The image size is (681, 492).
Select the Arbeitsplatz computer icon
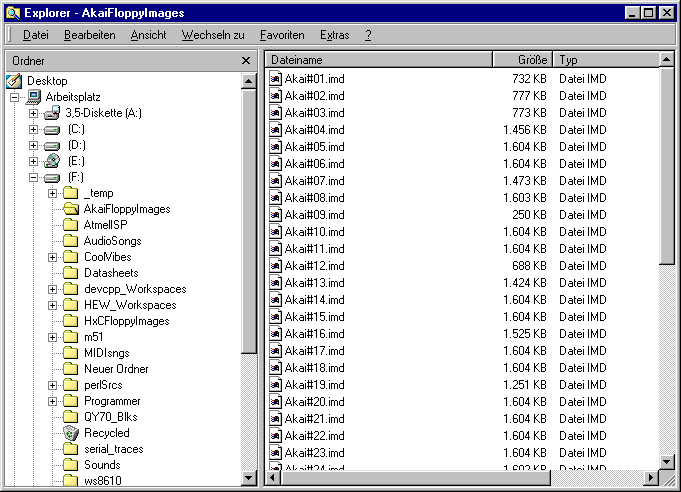(x=33, y=97)
